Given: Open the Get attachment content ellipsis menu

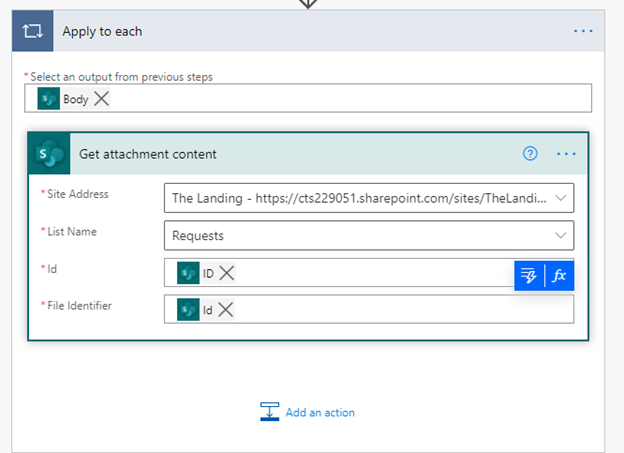Looking at the screenshot, I should pos(566,154).
